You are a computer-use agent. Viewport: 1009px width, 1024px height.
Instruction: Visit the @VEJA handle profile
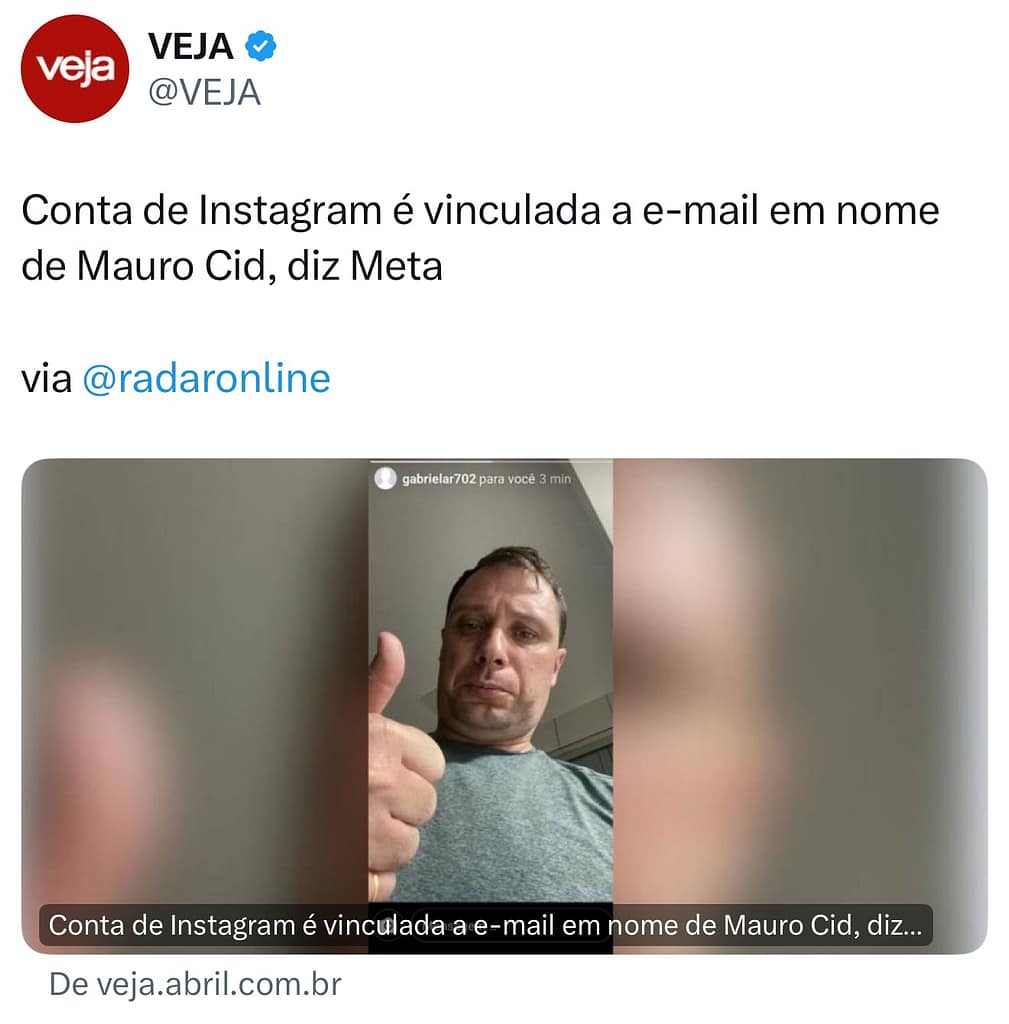pos(204,92)
